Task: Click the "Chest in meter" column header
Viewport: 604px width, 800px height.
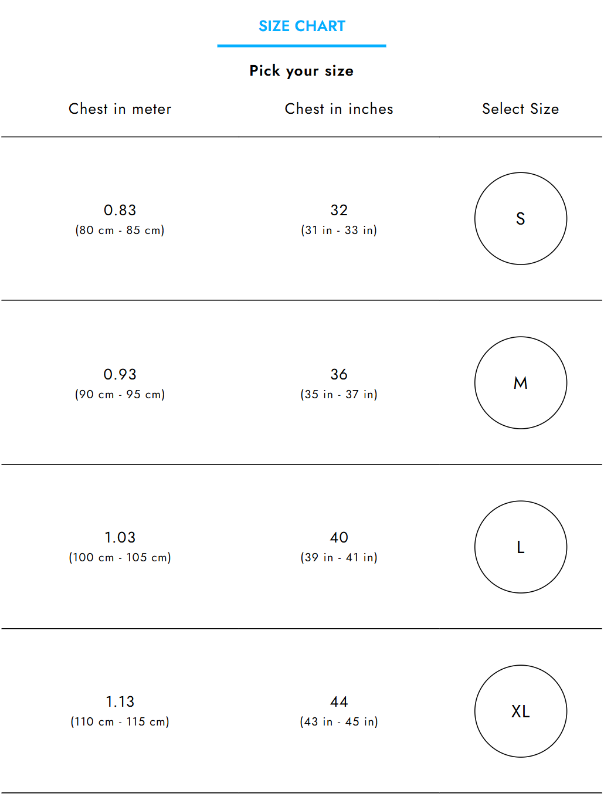Action: pos(120,109)
